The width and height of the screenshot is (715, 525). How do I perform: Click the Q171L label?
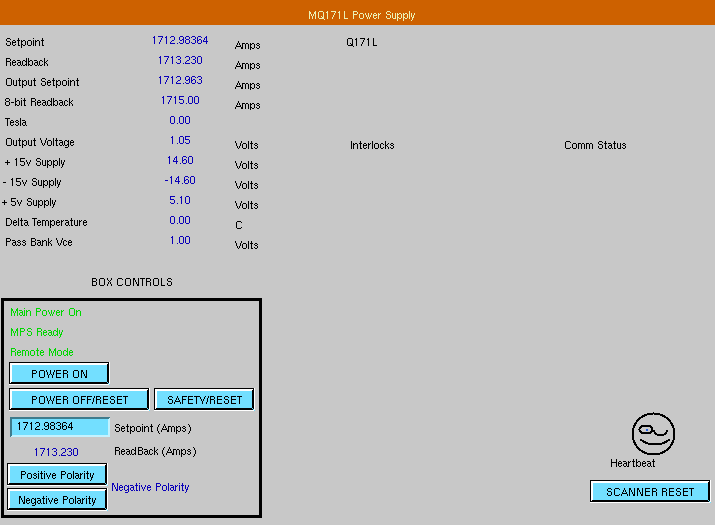pos(362,42)
